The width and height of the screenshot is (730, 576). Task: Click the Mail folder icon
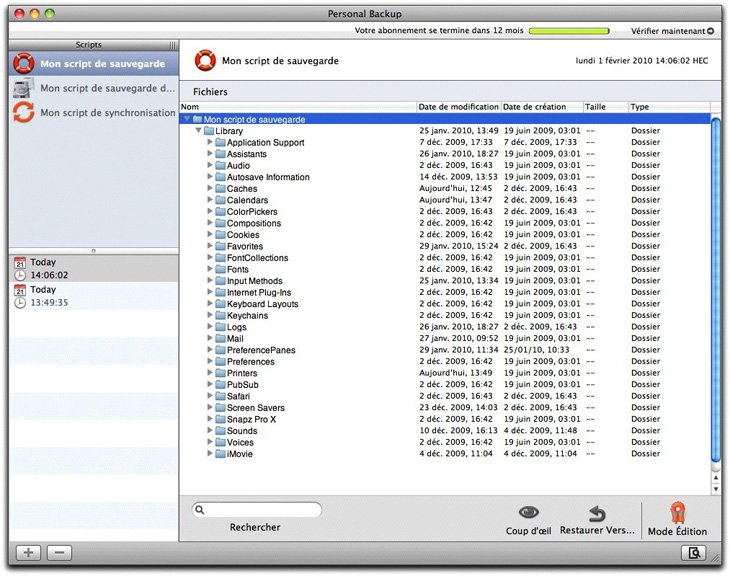(221, 339)
